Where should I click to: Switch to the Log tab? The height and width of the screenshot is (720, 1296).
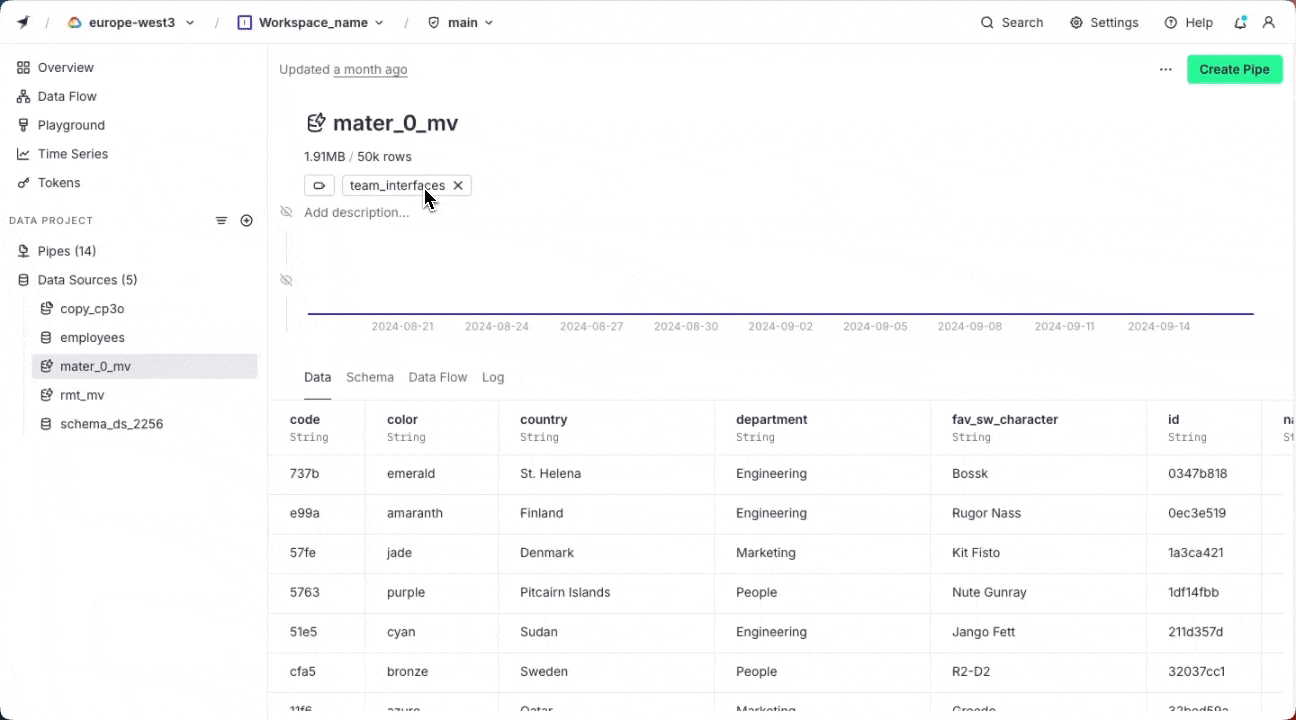tap(493, 377)
